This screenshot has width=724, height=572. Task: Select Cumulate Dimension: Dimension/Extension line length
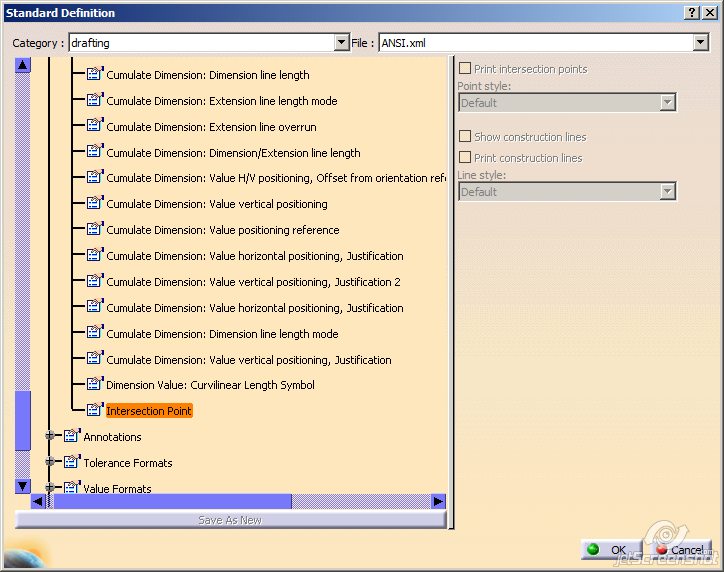click(233, 153)
